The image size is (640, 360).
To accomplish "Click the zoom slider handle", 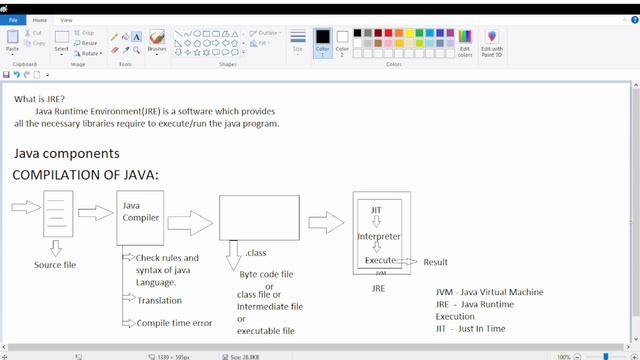I will pyautogui.click(x=606, y=357).
